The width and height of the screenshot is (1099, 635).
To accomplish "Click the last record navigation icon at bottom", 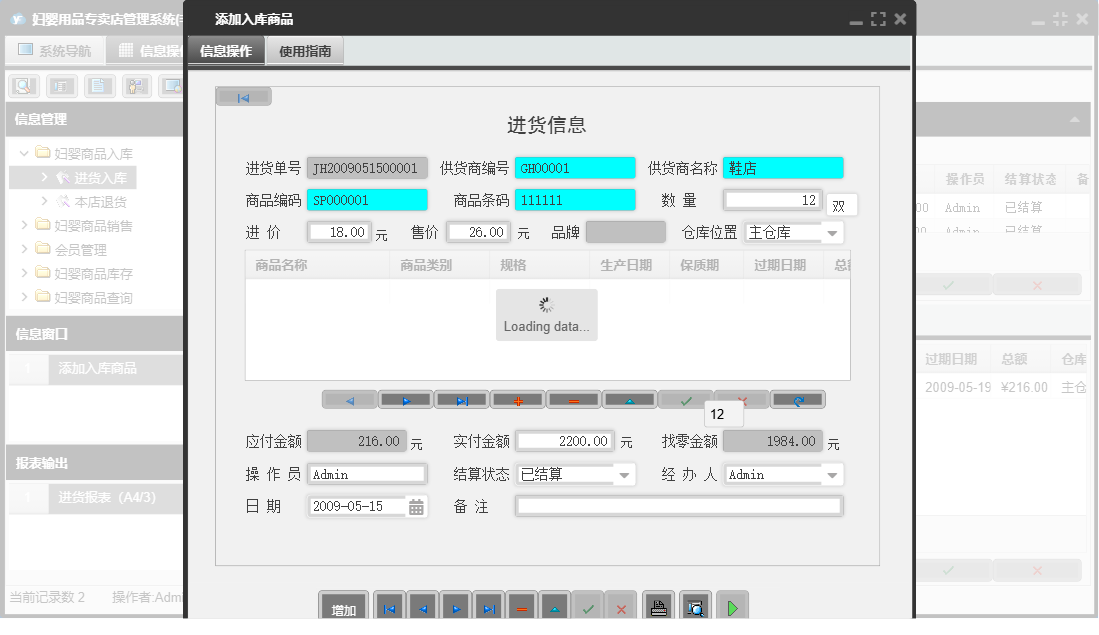I will pos(489,605).
